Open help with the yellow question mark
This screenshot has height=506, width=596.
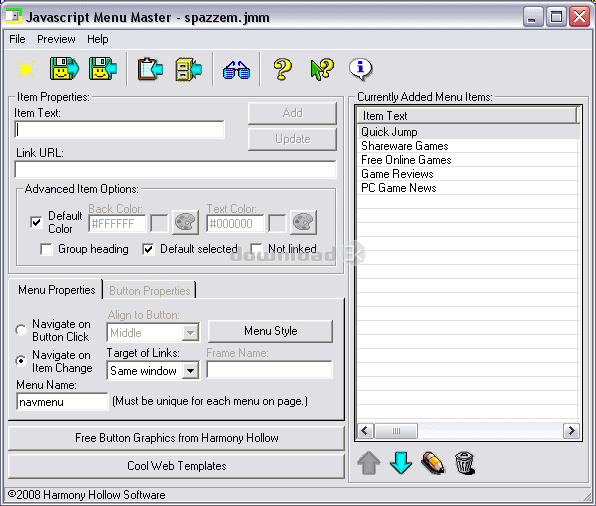(x=283, y=69)
